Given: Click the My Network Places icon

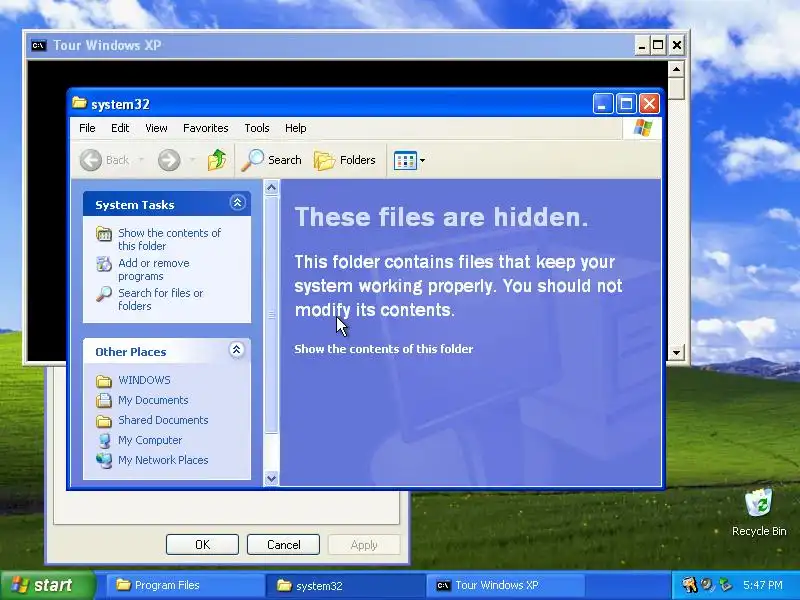Looking at the screenshot, I should coord(104,460).
